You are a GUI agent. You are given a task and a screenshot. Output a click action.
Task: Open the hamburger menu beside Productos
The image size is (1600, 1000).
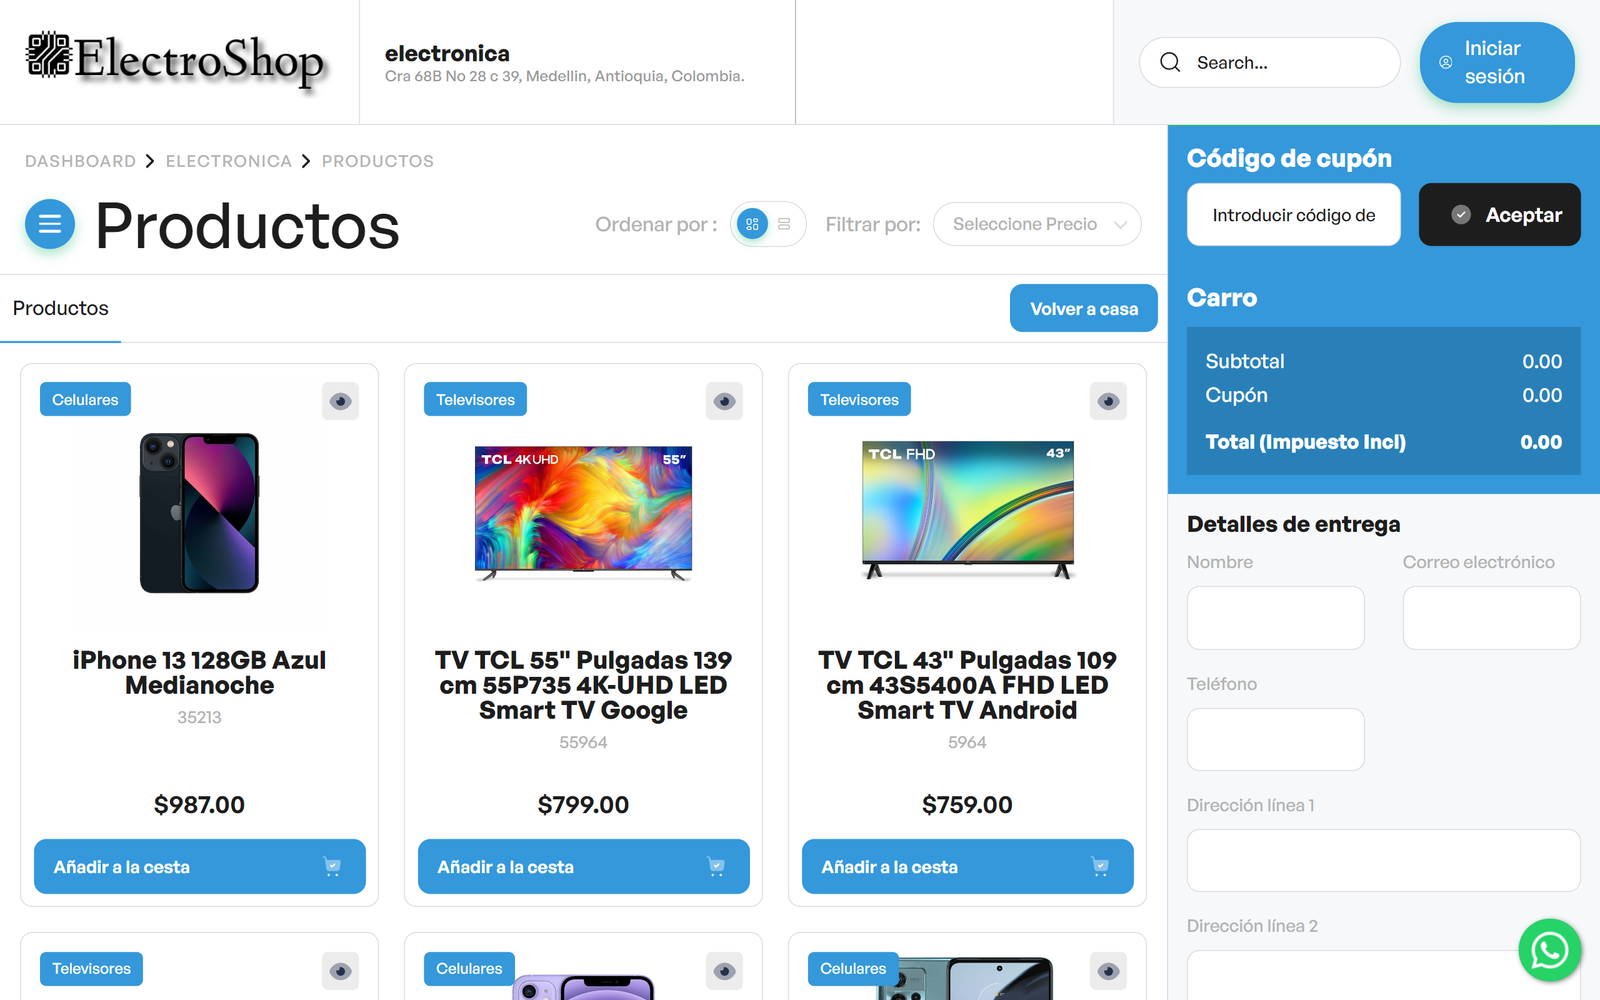tap(50, 225)
